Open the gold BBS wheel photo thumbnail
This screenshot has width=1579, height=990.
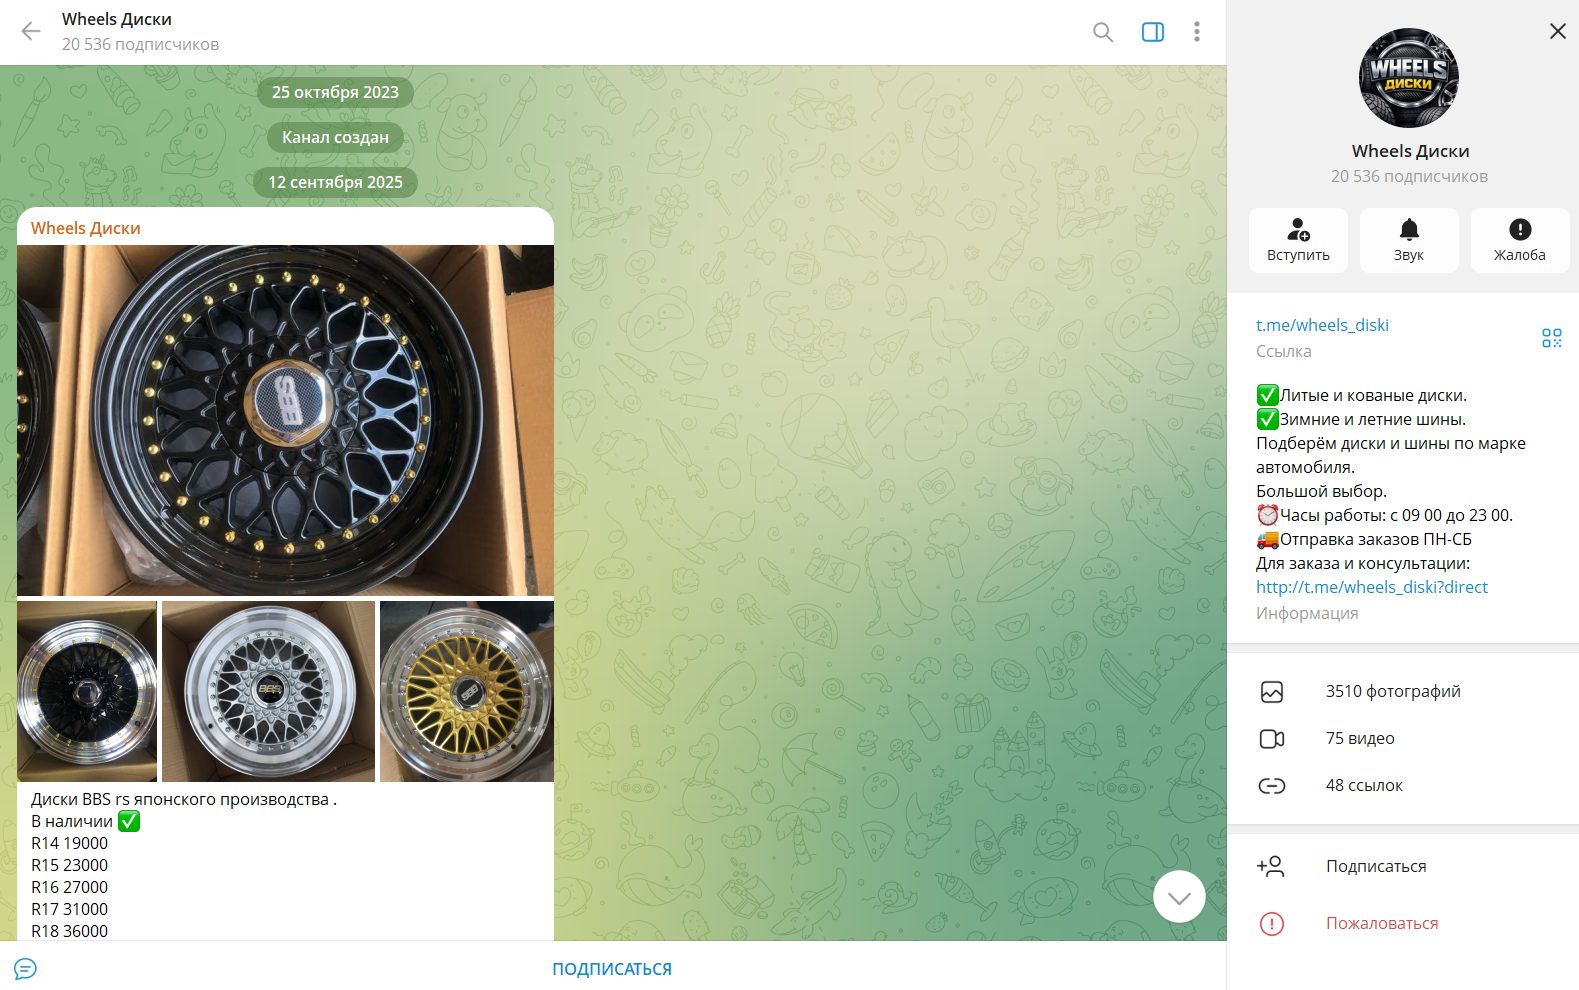(466, 691)
